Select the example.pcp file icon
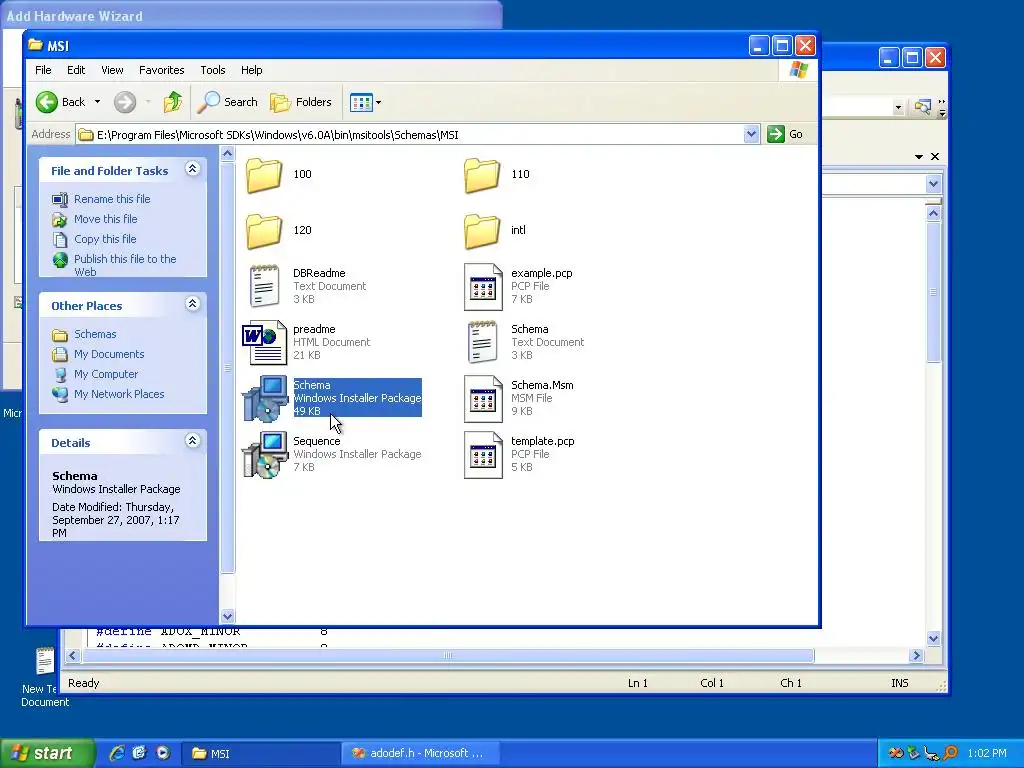 483,287
